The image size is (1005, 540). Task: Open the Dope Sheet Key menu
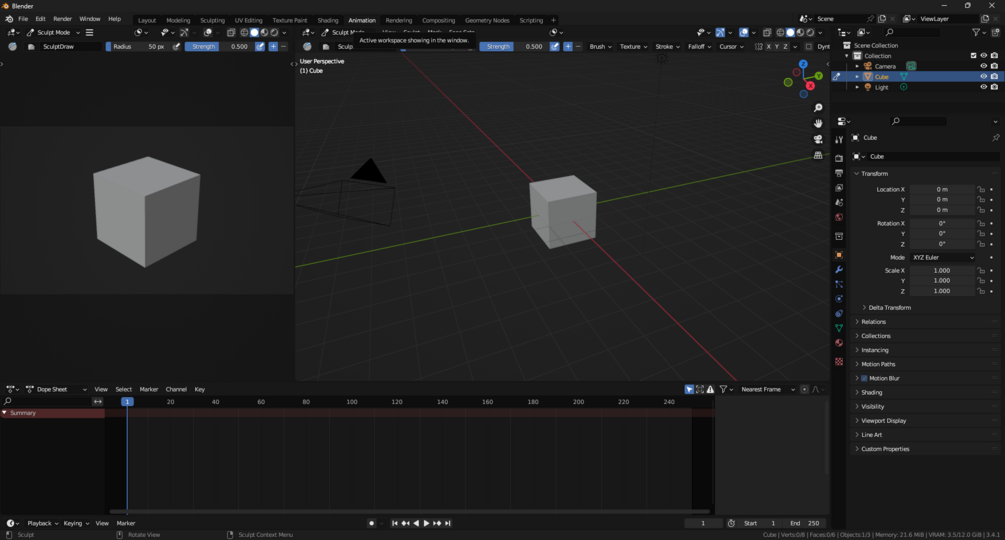(199, 389)
